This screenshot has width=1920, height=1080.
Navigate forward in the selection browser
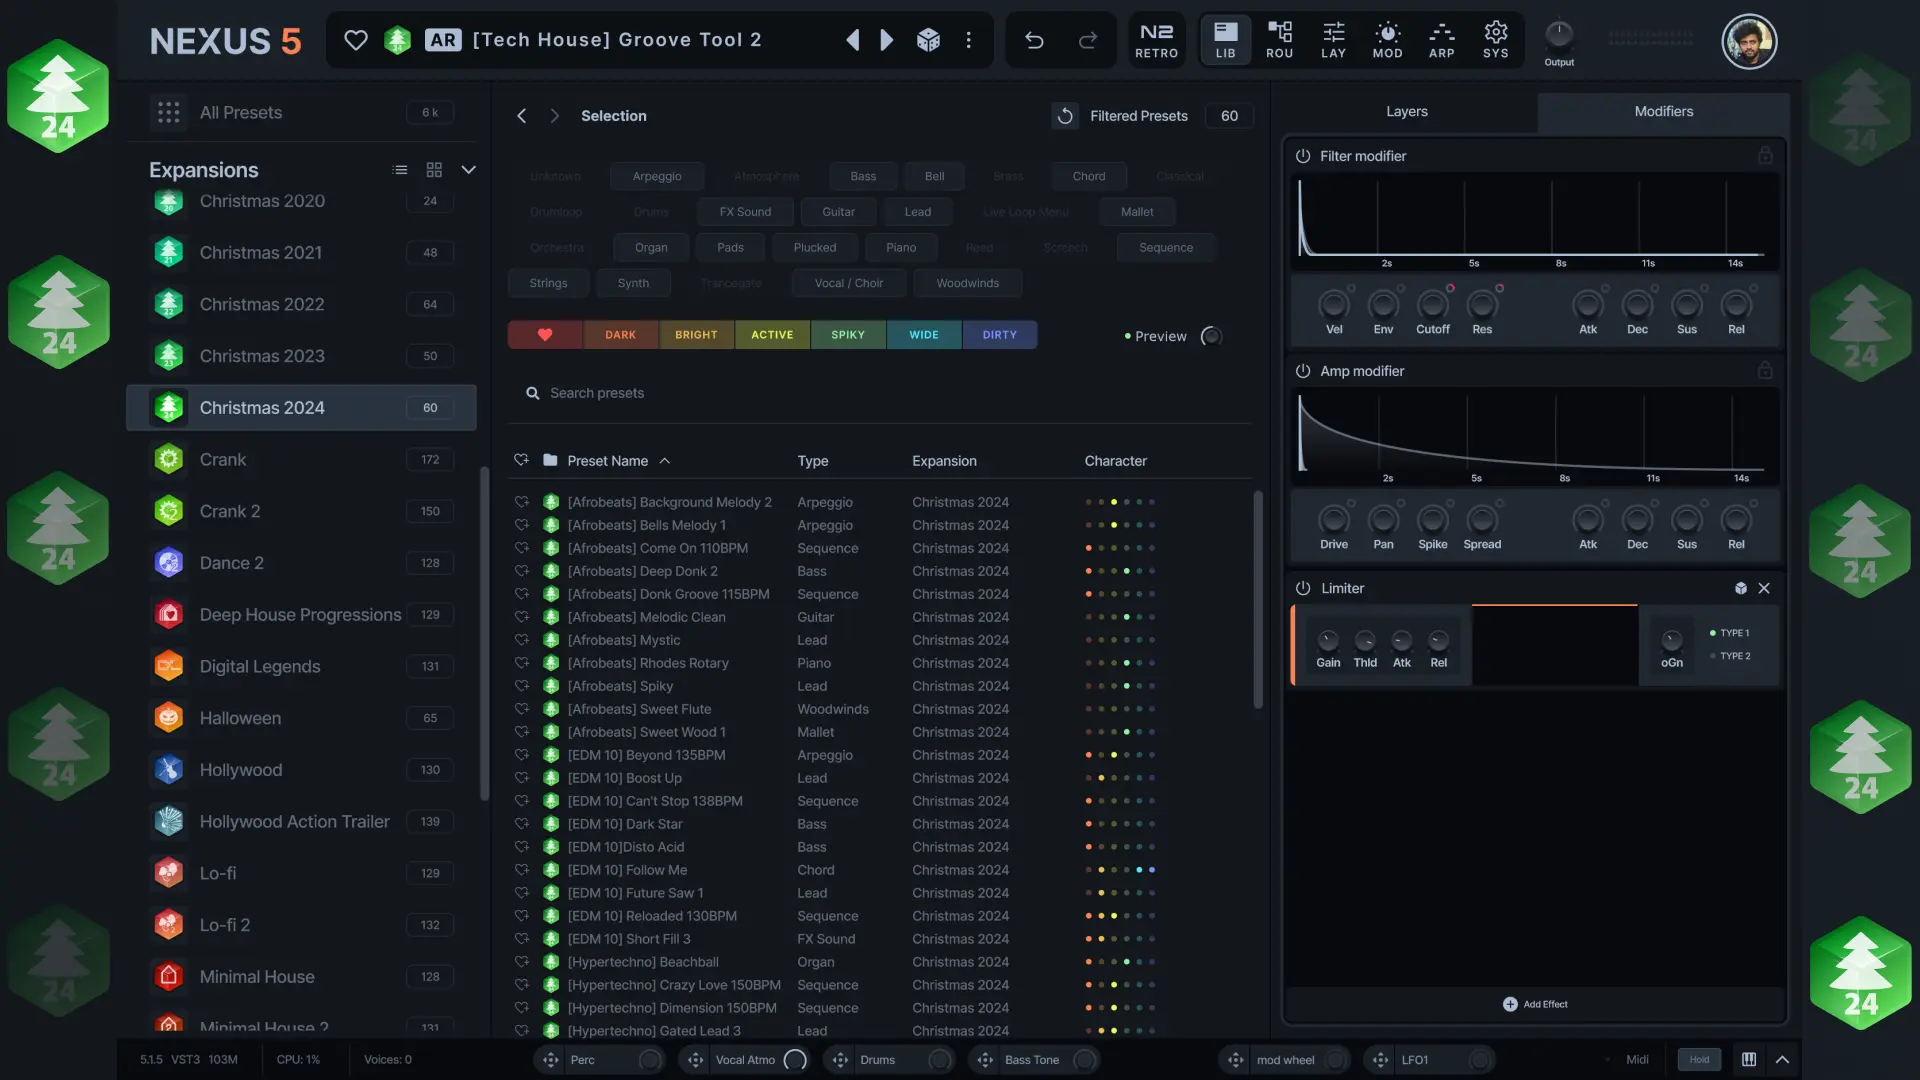coord(554,116)
